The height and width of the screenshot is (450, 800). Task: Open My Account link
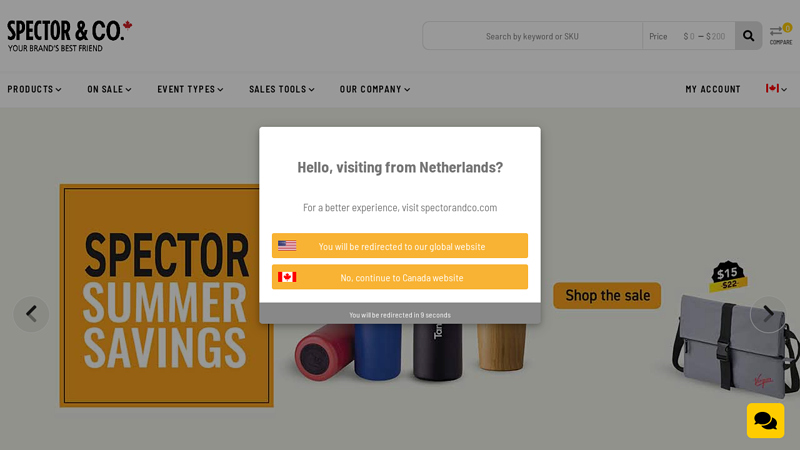713,89
